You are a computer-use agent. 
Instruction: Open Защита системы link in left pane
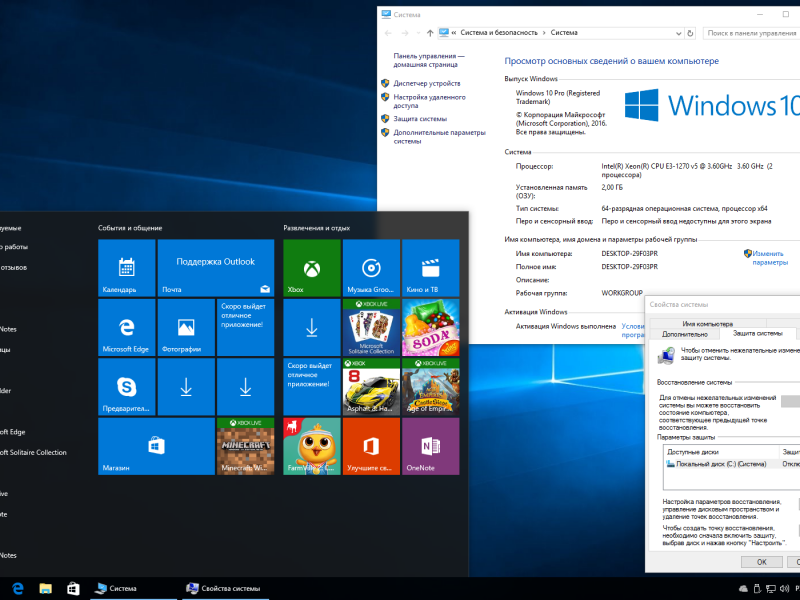[420, 119]
